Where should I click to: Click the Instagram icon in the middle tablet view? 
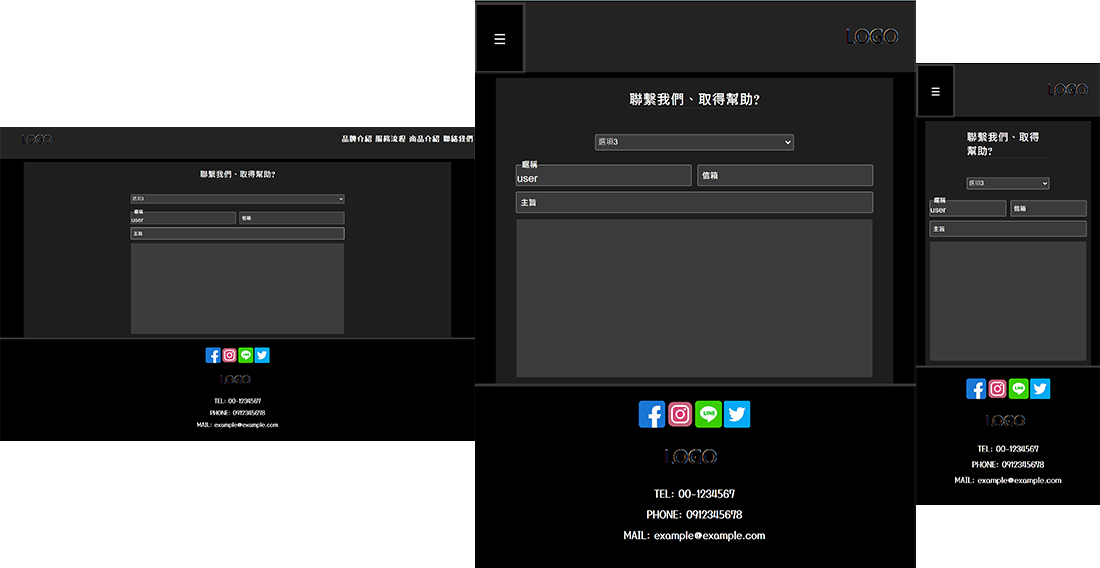680,414
